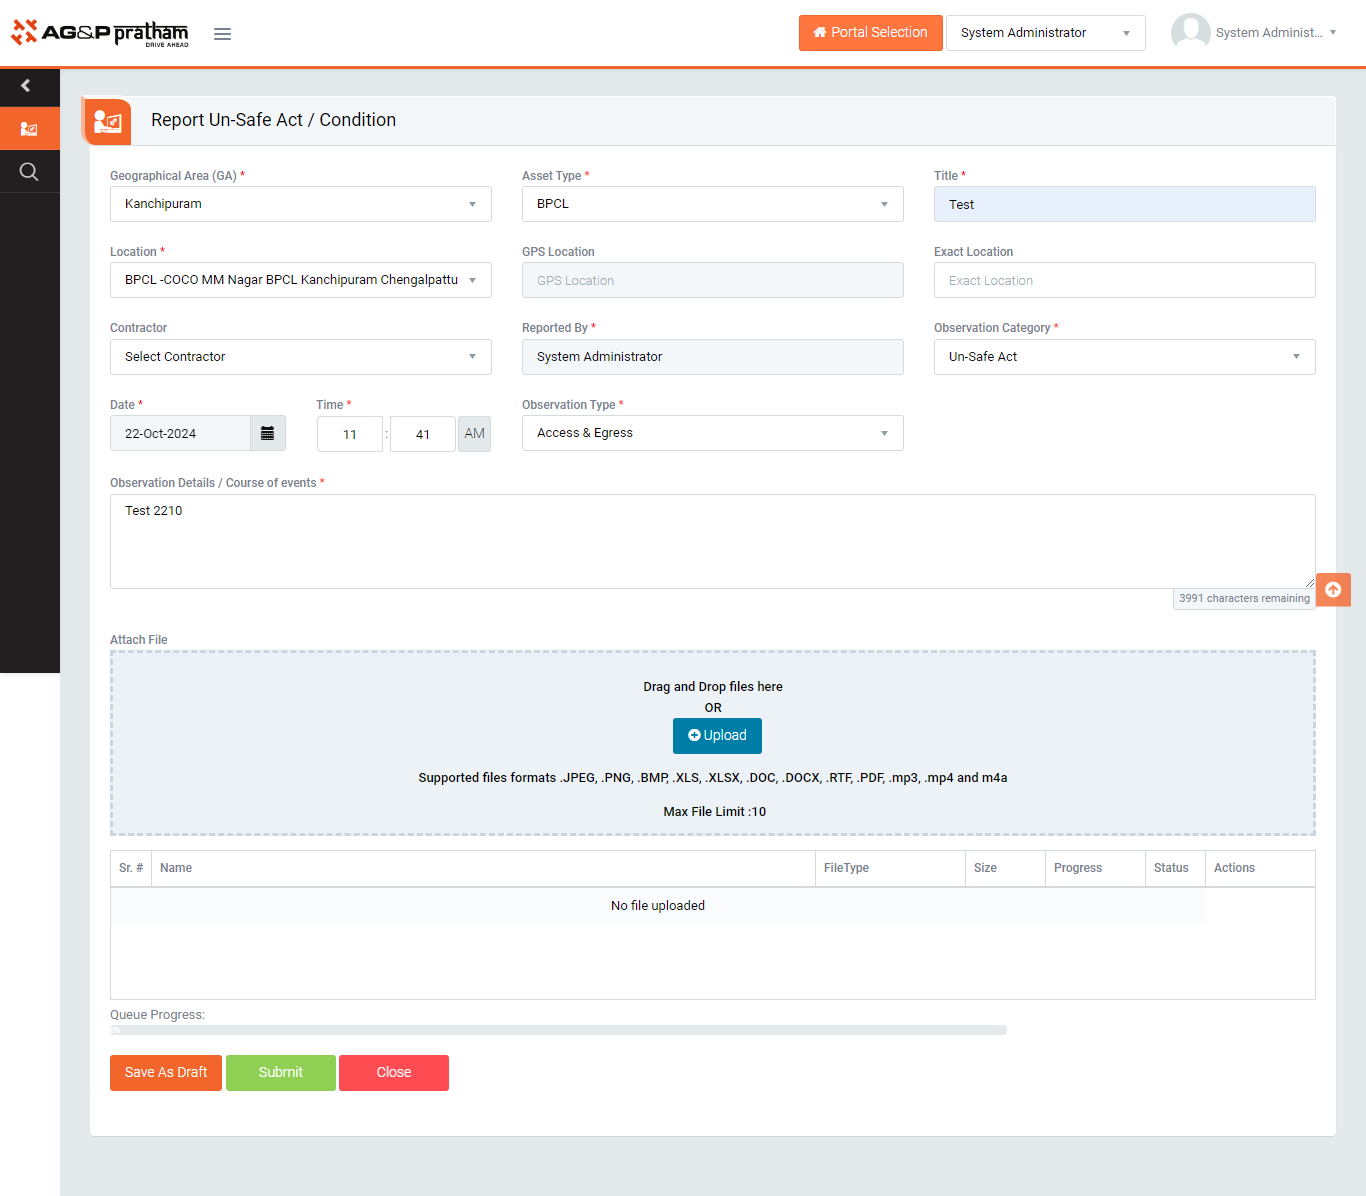Click the user profile avatar

(x=1190, y=32)
